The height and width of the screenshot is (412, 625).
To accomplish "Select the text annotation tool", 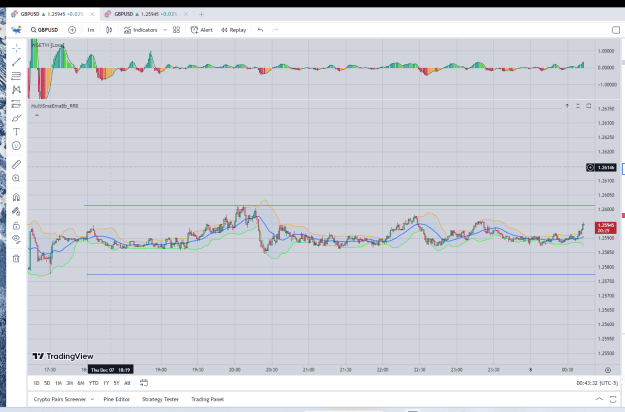I will point(16,132).
